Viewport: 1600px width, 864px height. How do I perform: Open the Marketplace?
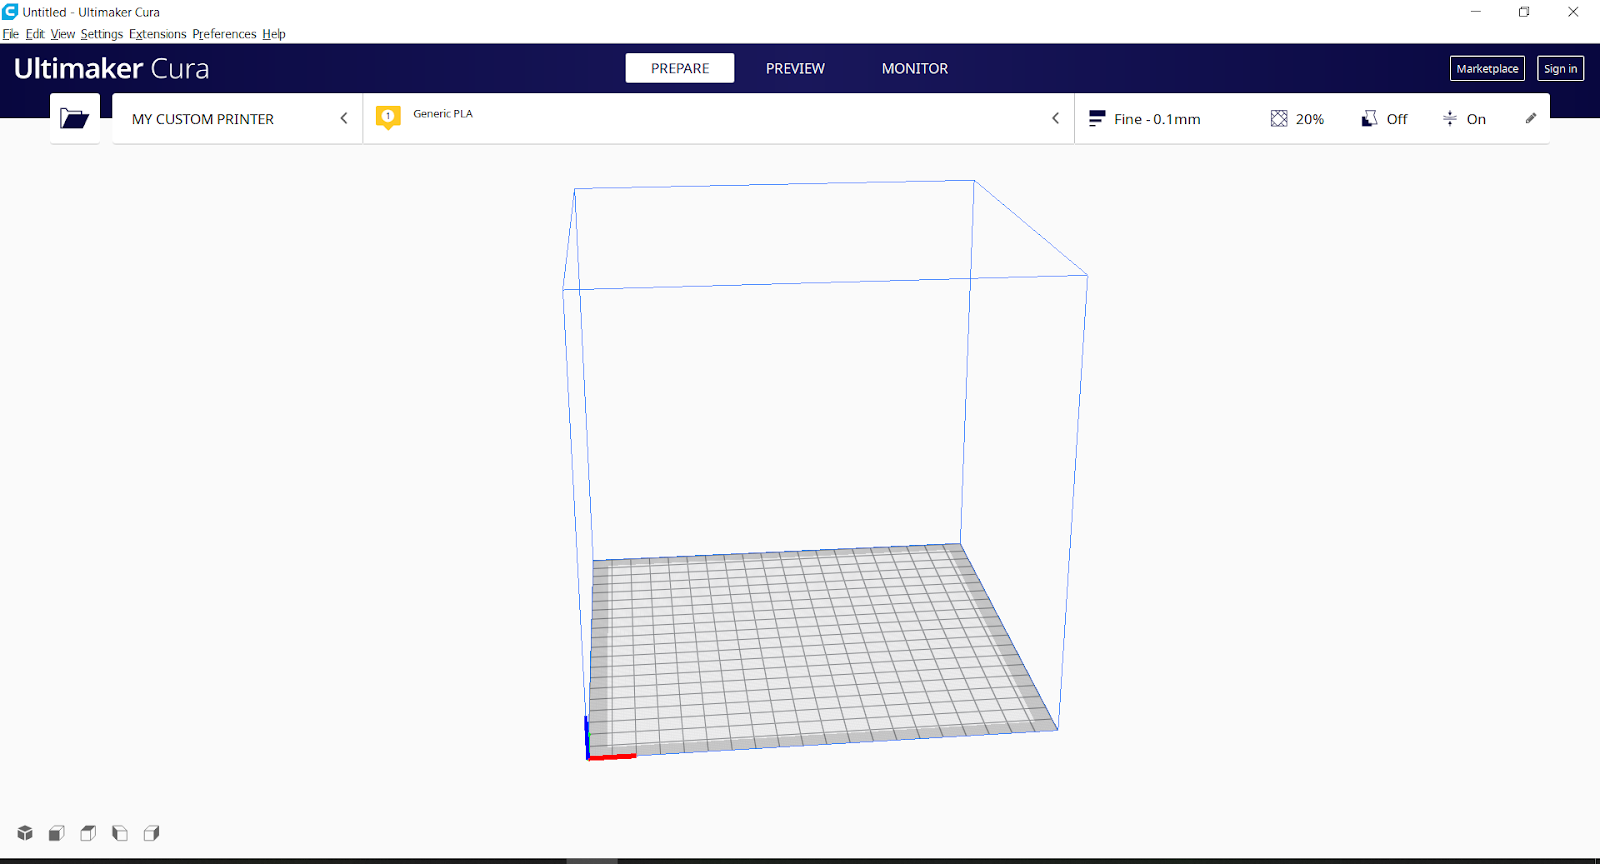click(1487, 68)
